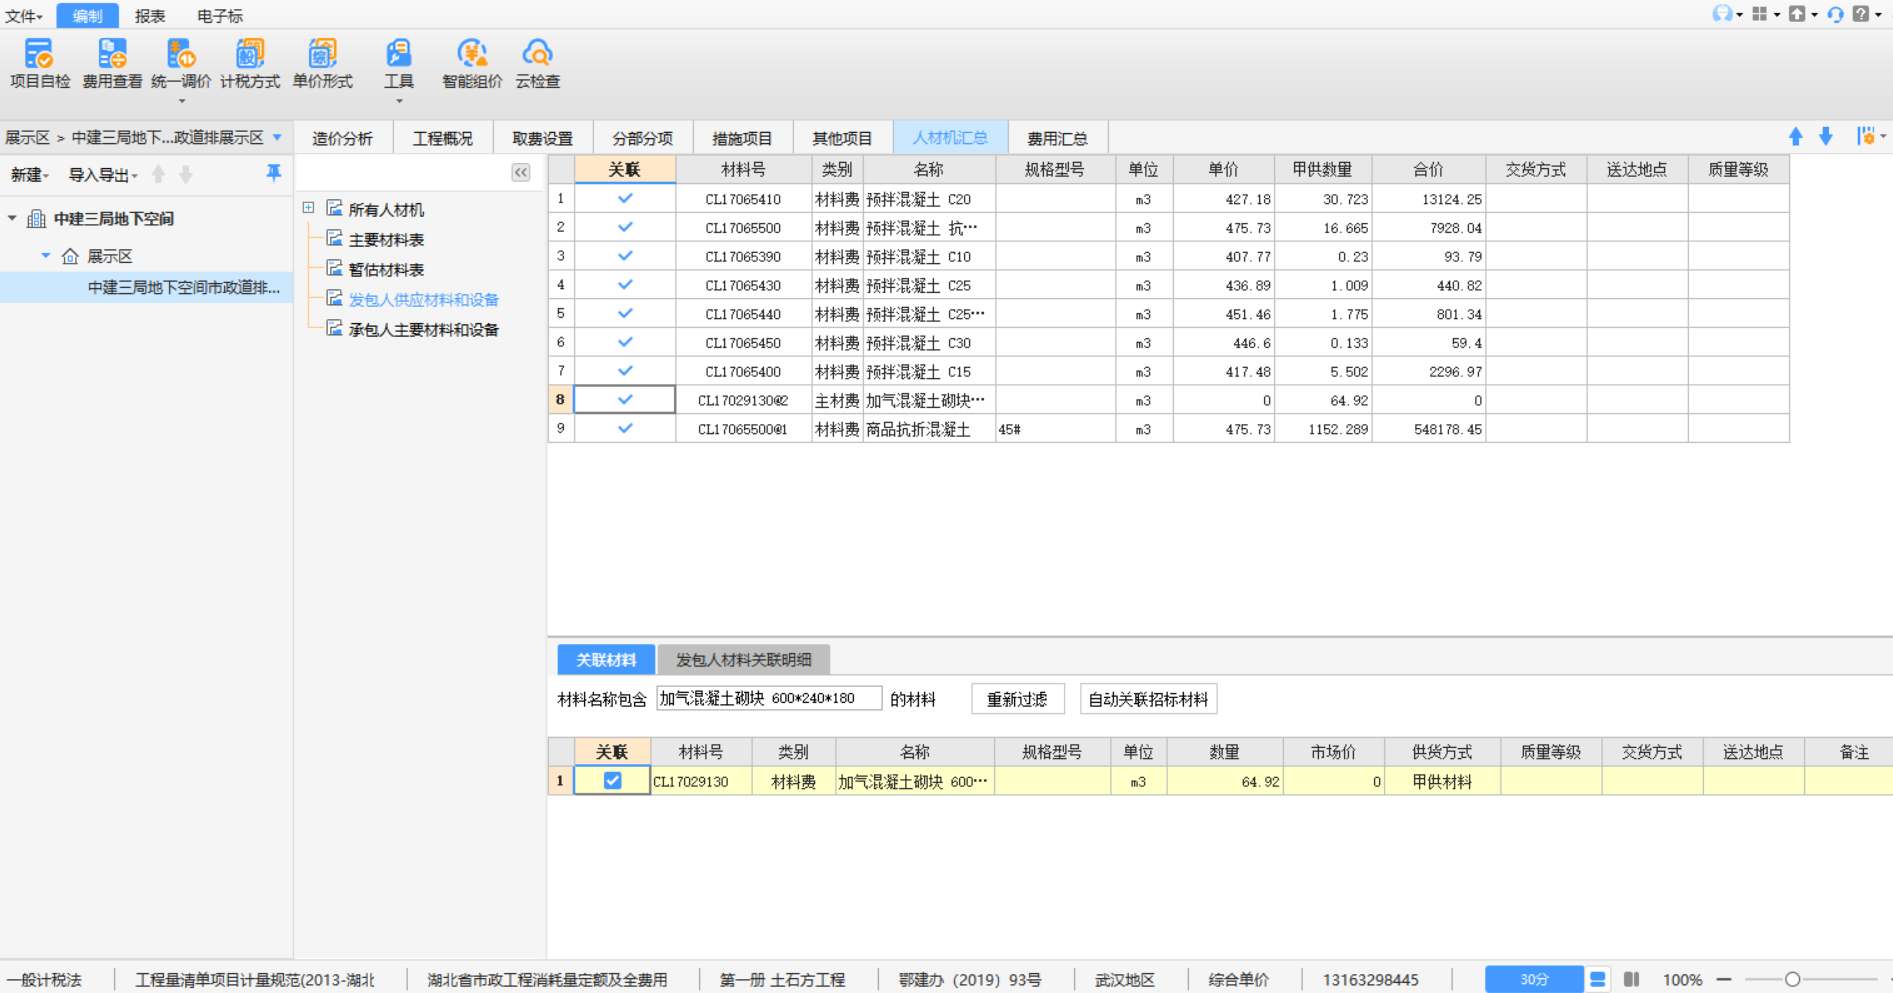Launch the 智能组价 tool
The image size is (1893, 993).
[472, 65]
